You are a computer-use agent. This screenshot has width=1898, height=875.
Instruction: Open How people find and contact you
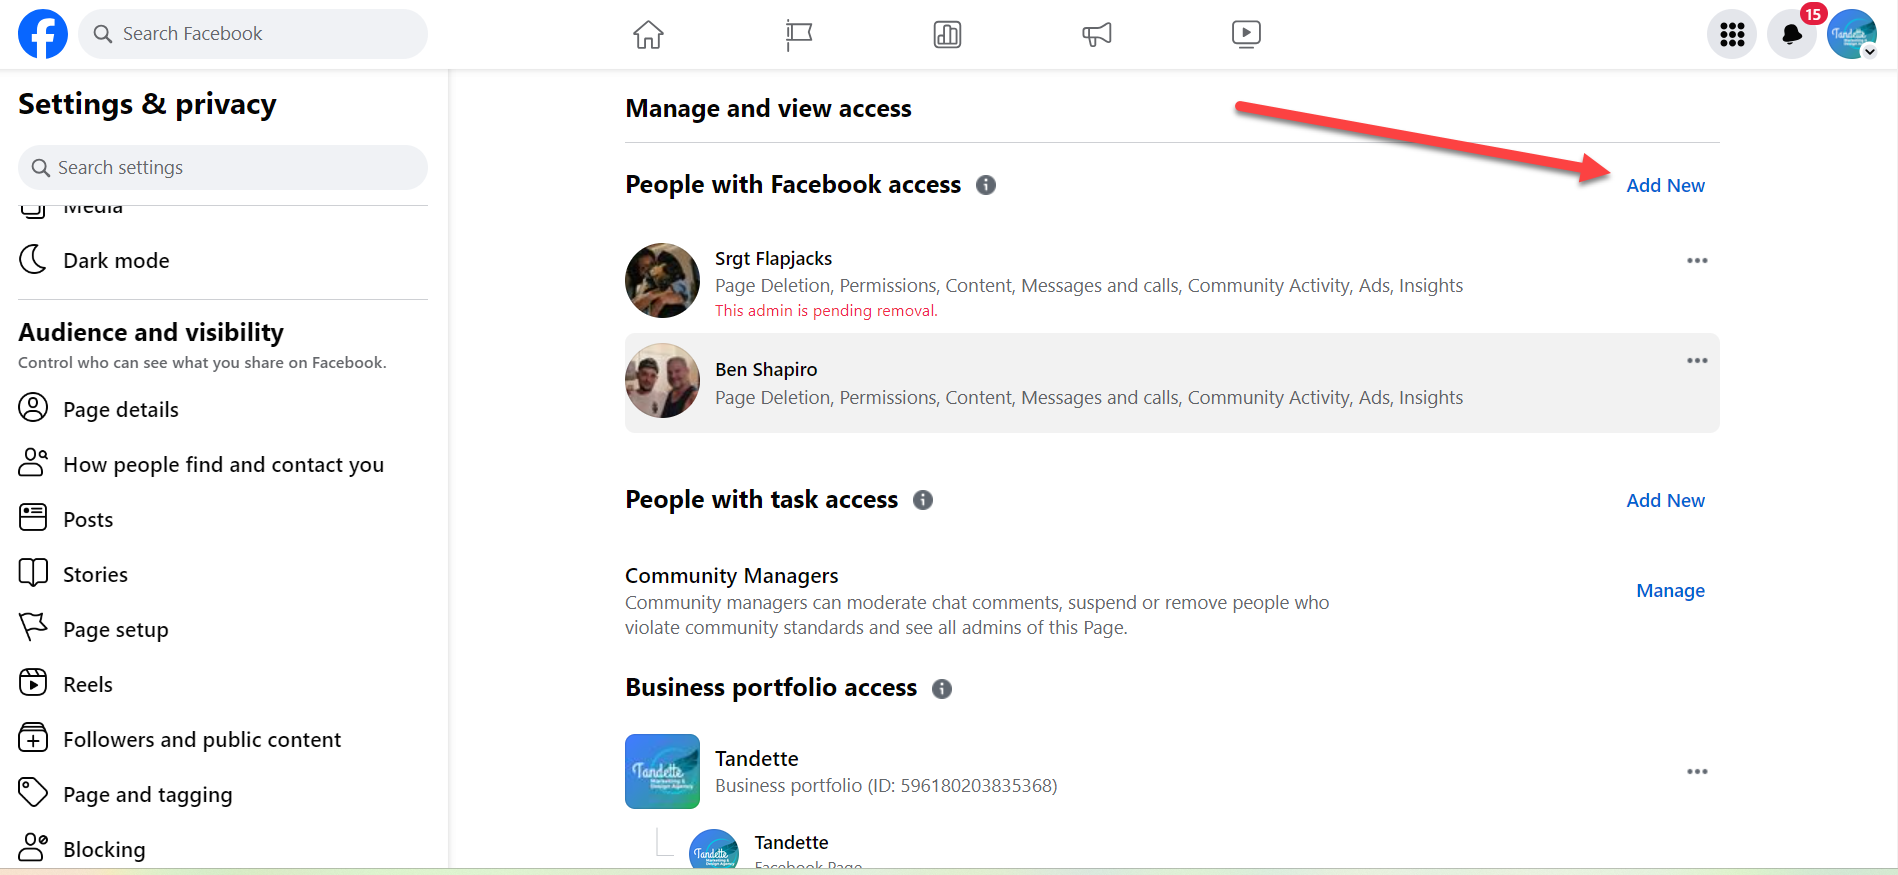(223, 464)
